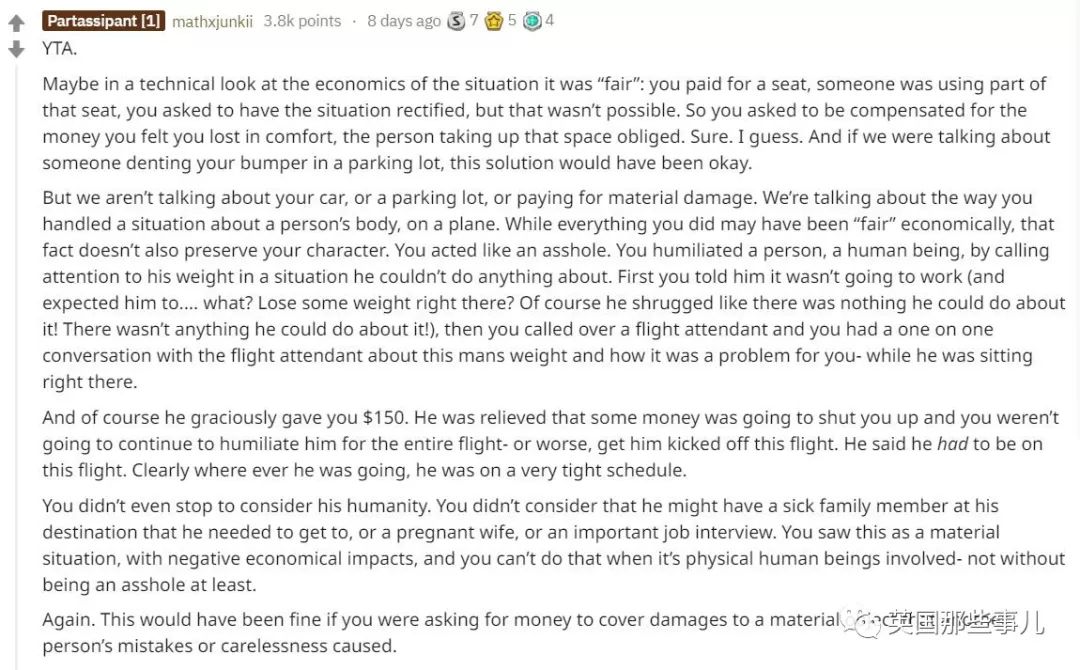Click the platinum award count 4
The height and width of the screenshot is (670, 1080).
[x=550, y=21]
